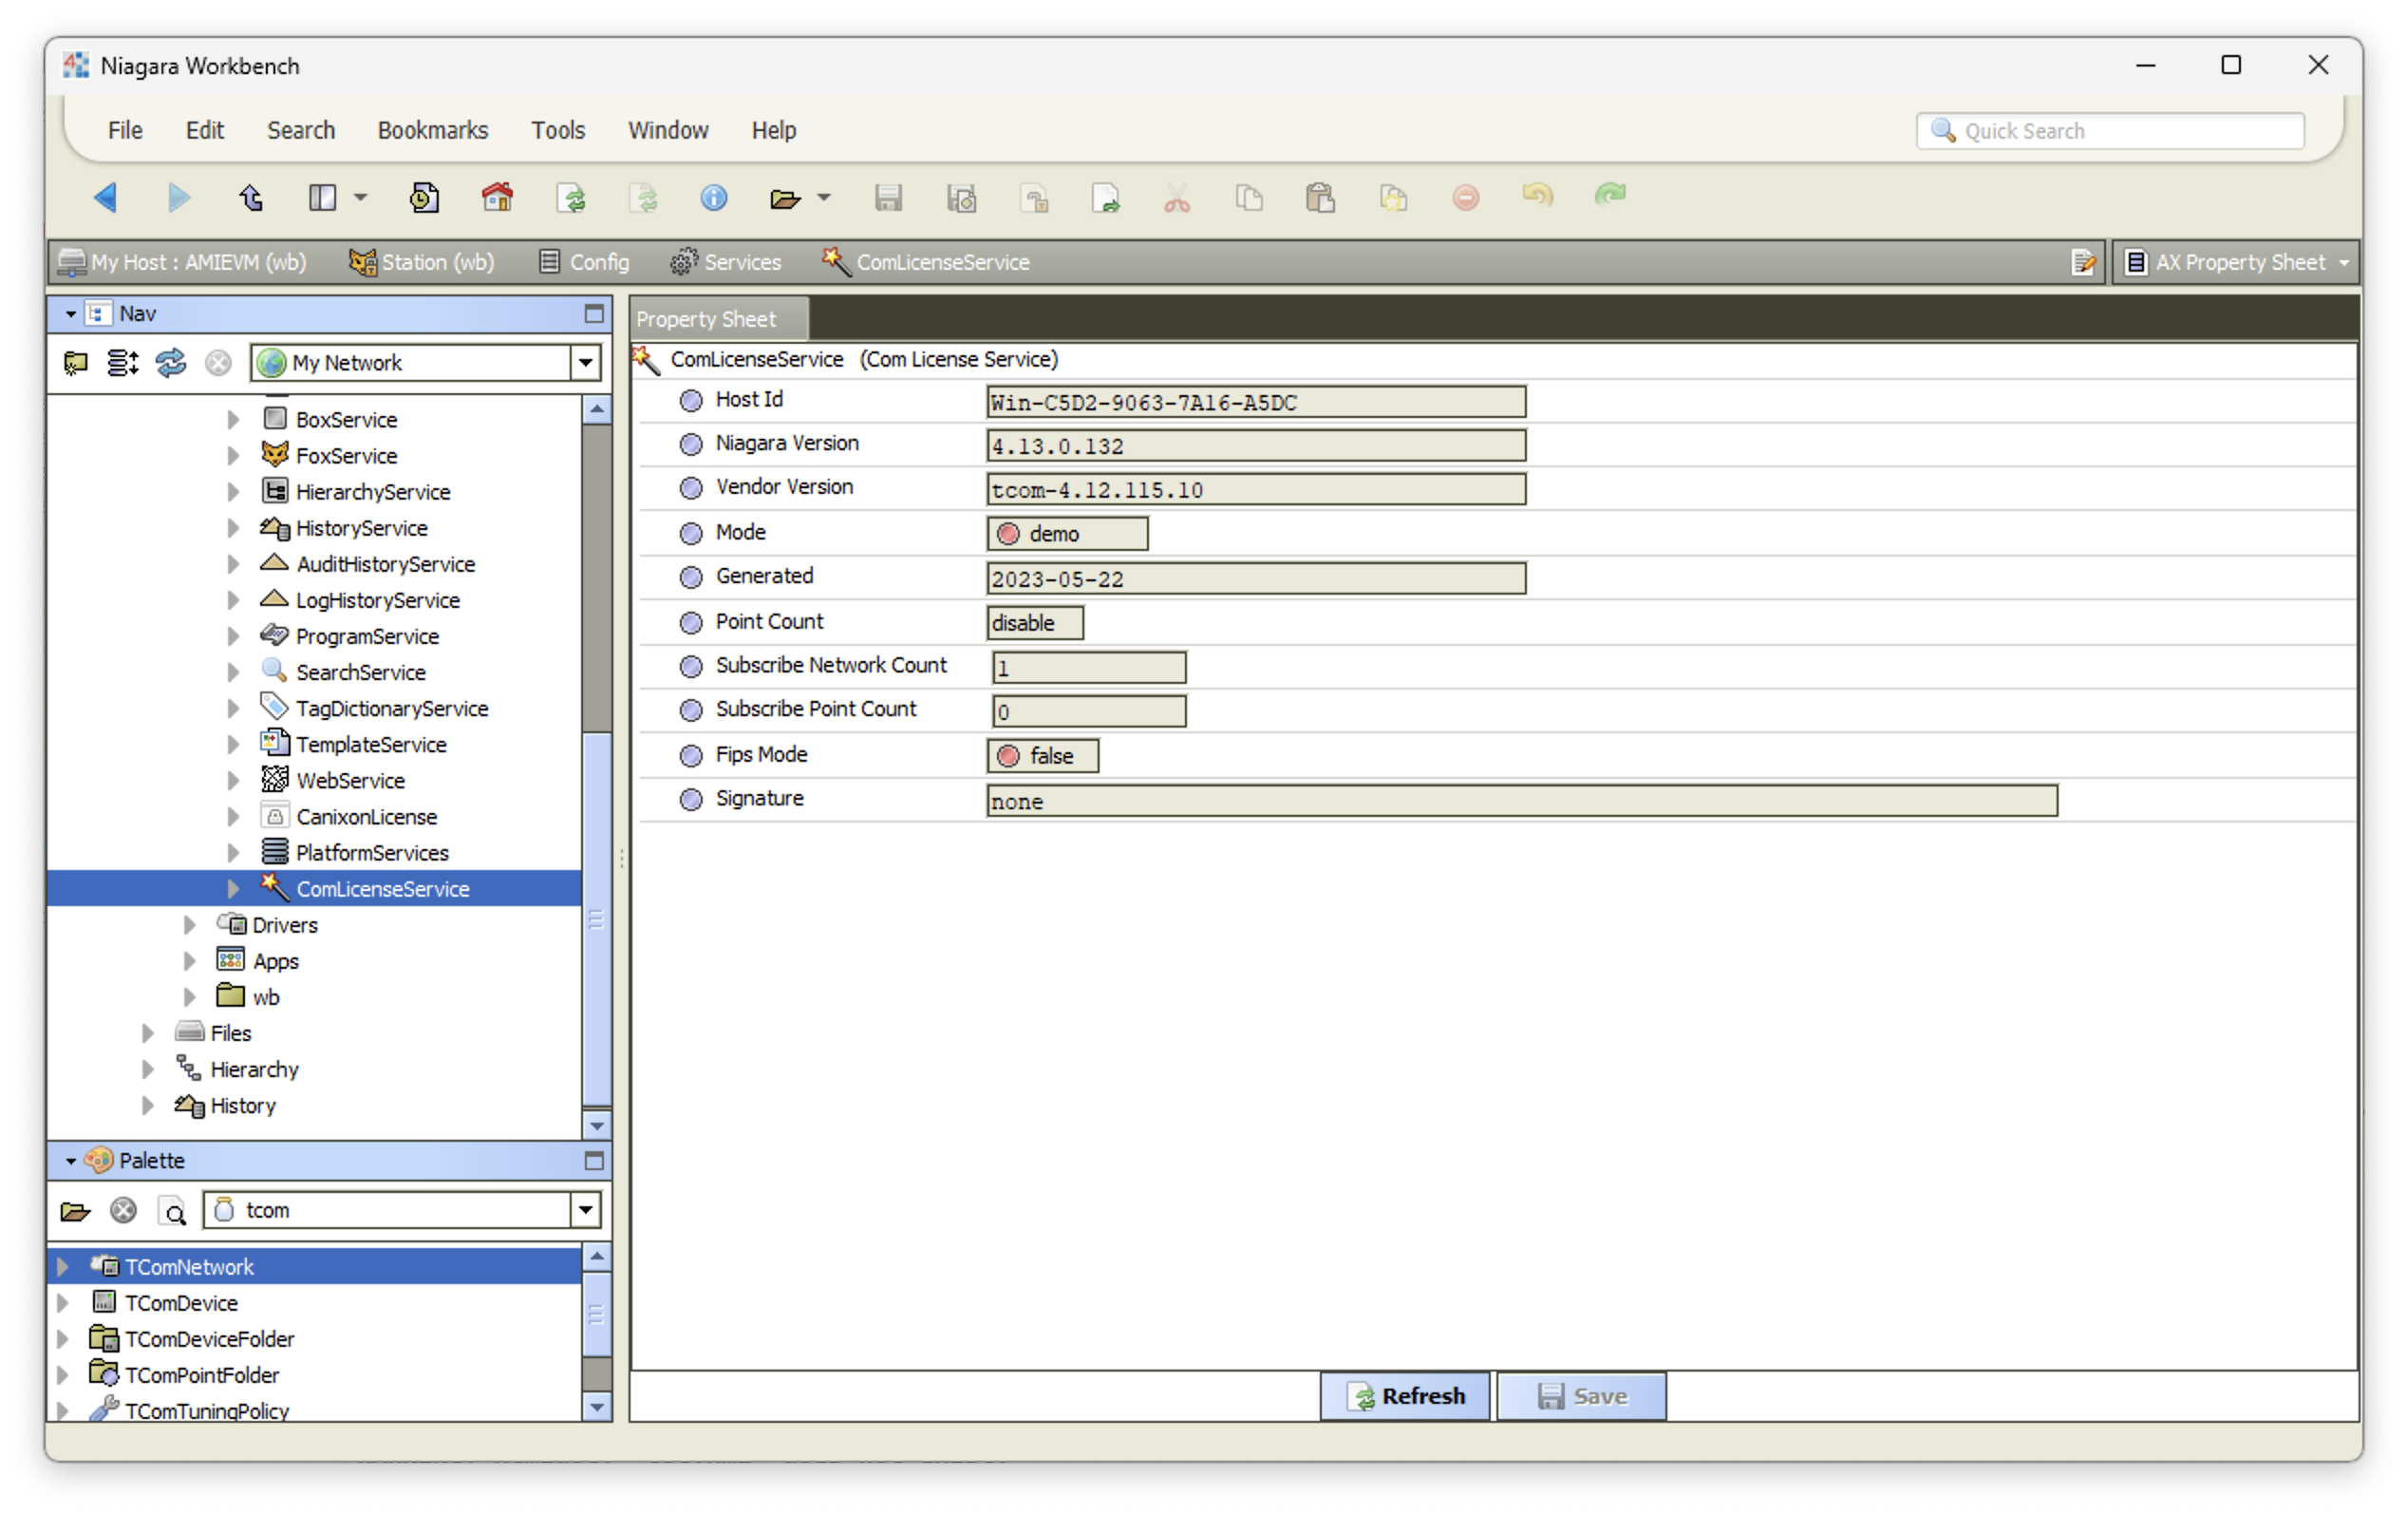Open the My Network dropdown

point(586,362)
